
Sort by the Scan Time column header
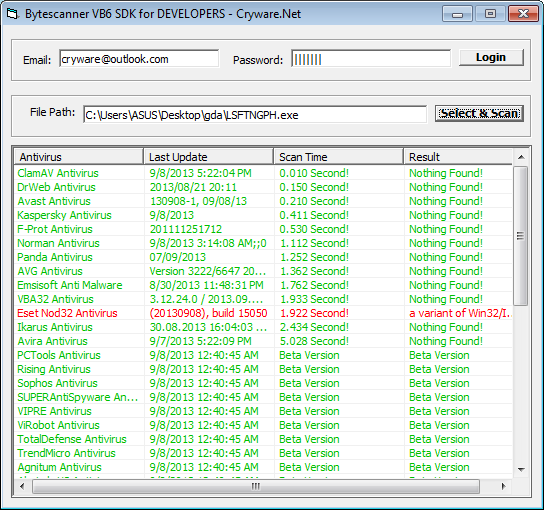338,157
